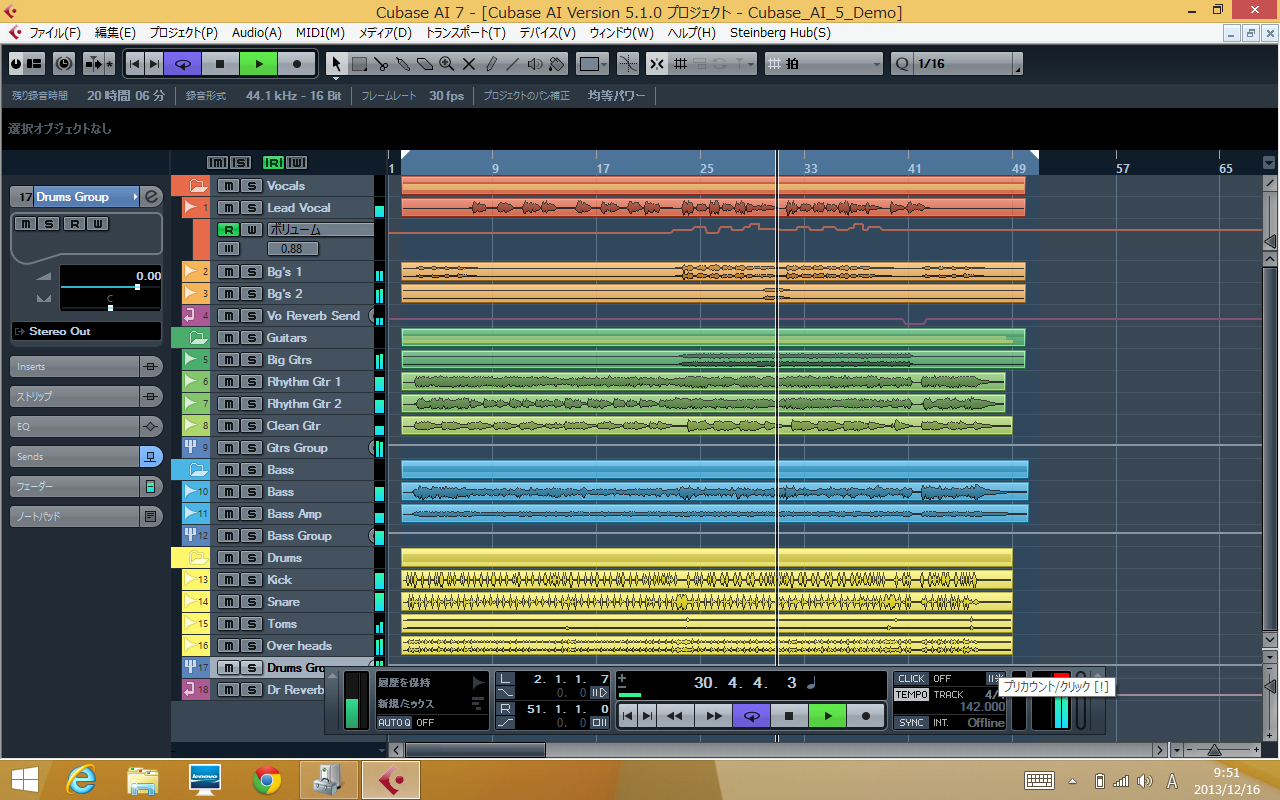Pick the Play speaker tool
This screenshot has width=1280, height=800.
click(535, 64)
